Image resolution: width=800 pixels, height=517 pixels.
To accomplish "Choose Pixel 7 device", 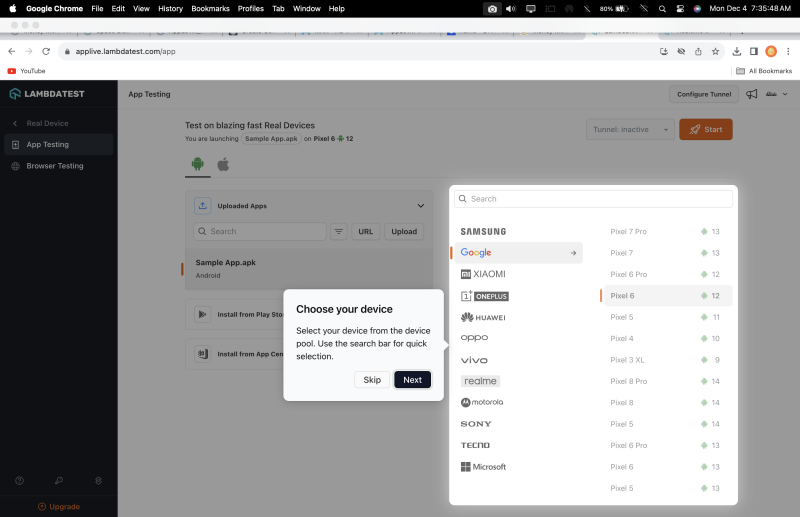I will (x=668, y=253).
